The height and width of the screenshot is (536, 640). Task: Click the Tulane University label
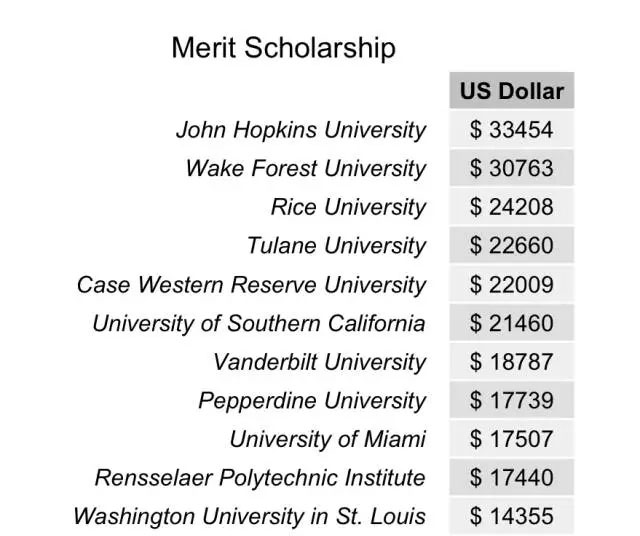(x=336, y=246)
